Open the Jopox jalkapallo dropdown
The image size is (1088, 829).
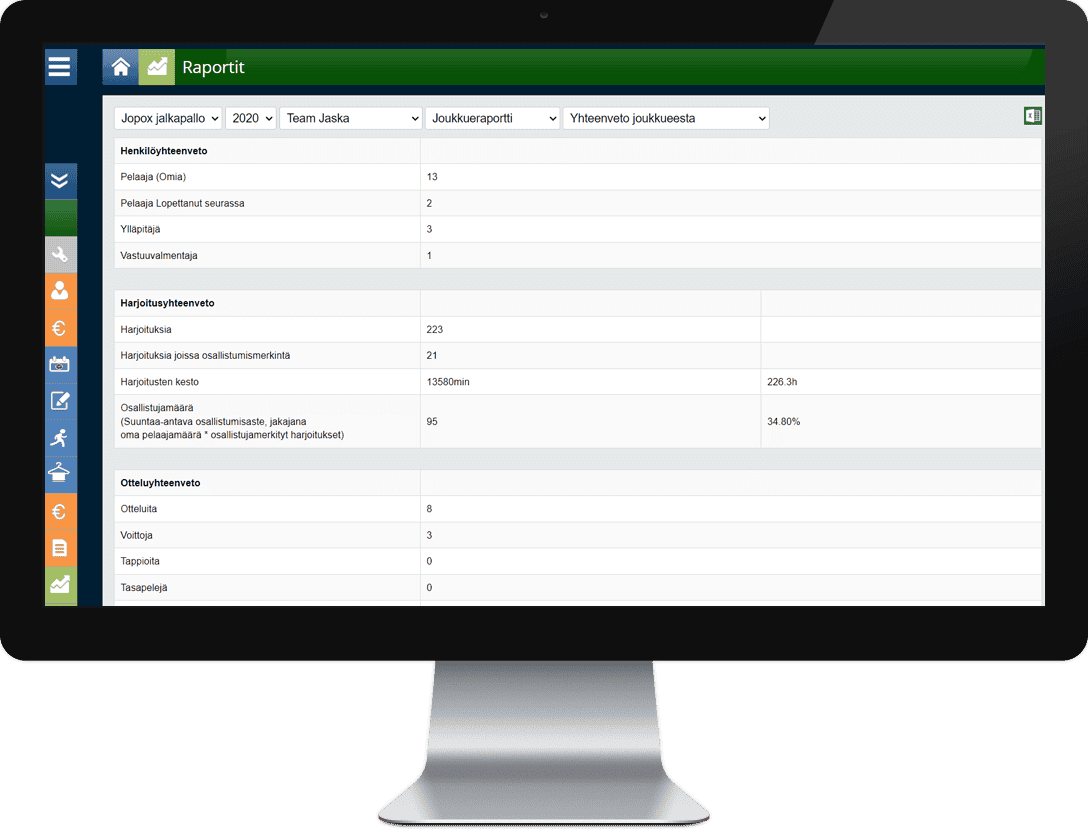(x=167, y=118)
